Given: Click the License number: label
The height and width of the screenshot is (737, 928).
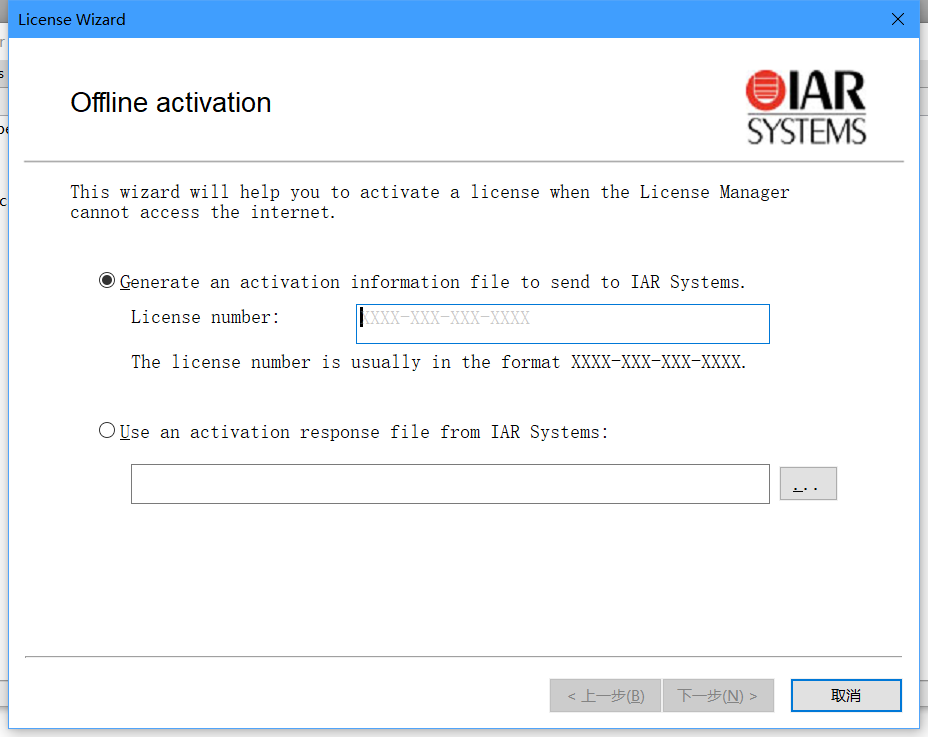Looking at the screenshot, I should coord(205,317).
